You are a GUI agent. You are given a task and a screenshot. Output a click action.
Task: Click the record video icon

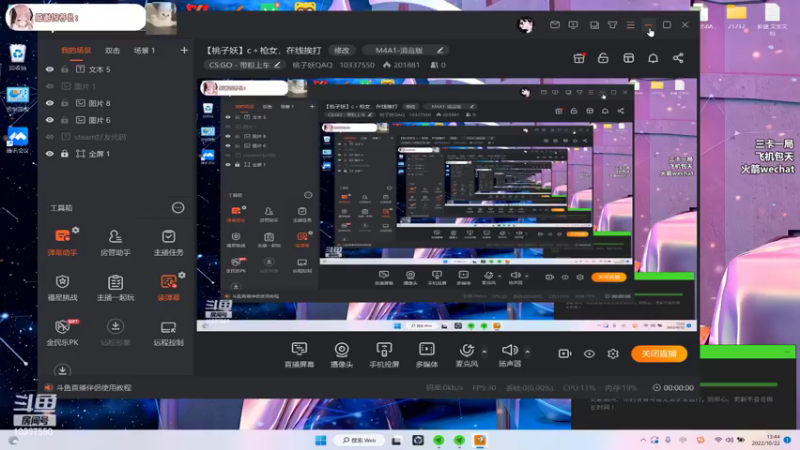tap(565, 354)
